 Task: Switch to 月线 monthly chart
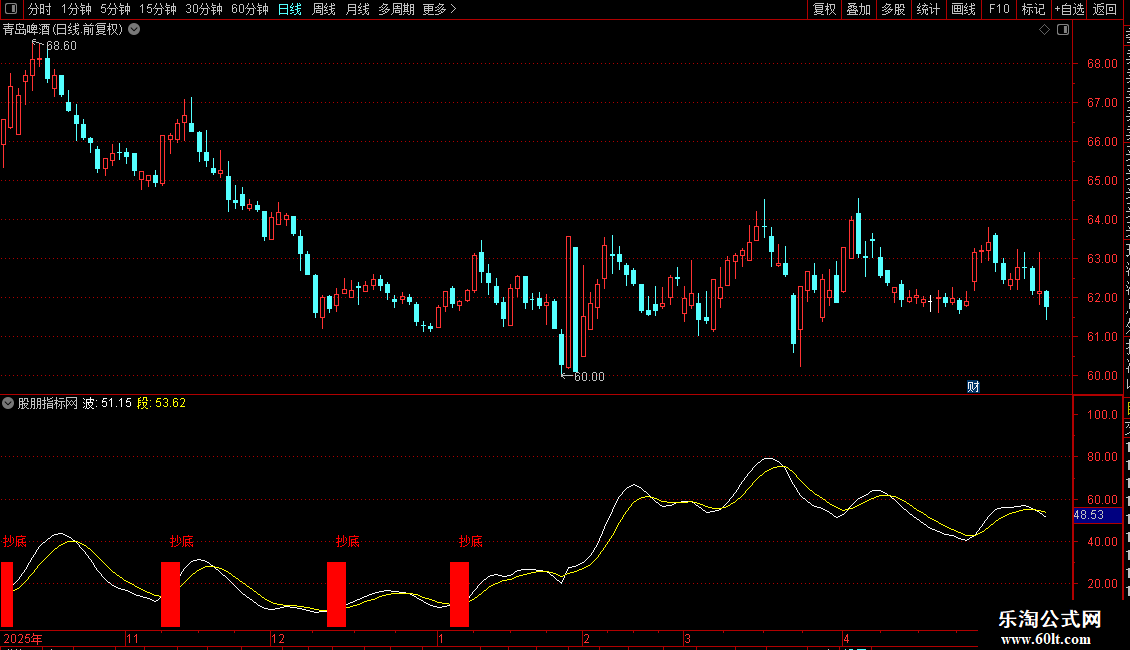(x=357, y=9)
